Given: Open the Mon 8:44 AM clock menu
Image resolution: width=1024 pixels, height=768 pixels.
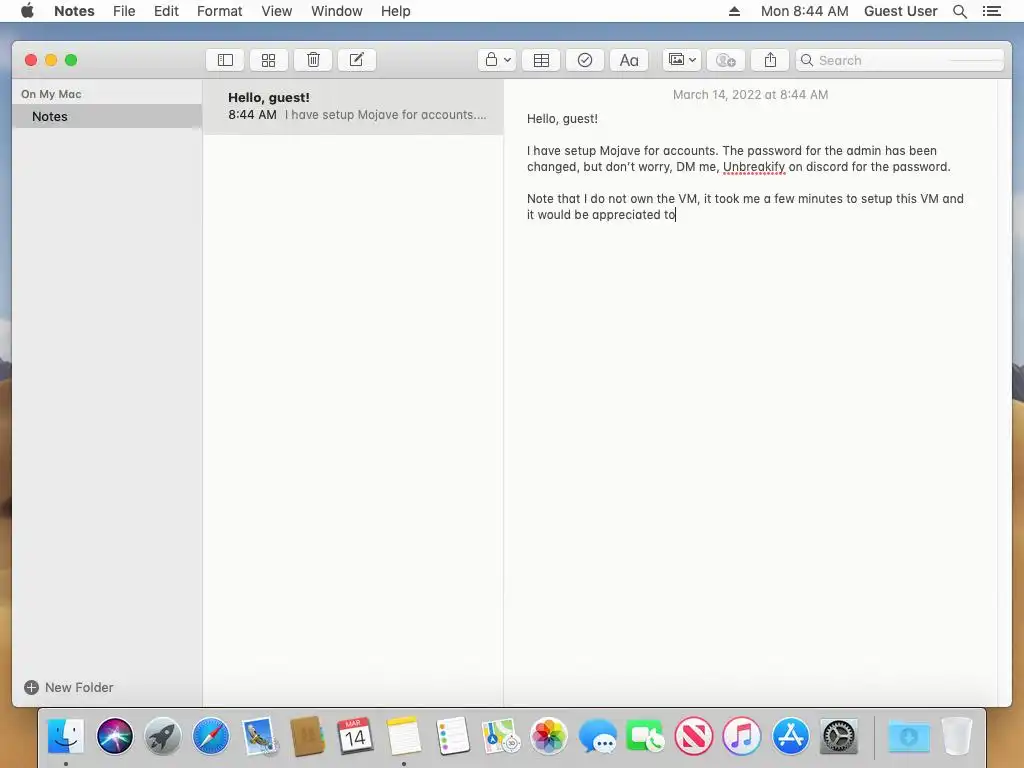Looking at the screenshot, I should tap(805, 11).
